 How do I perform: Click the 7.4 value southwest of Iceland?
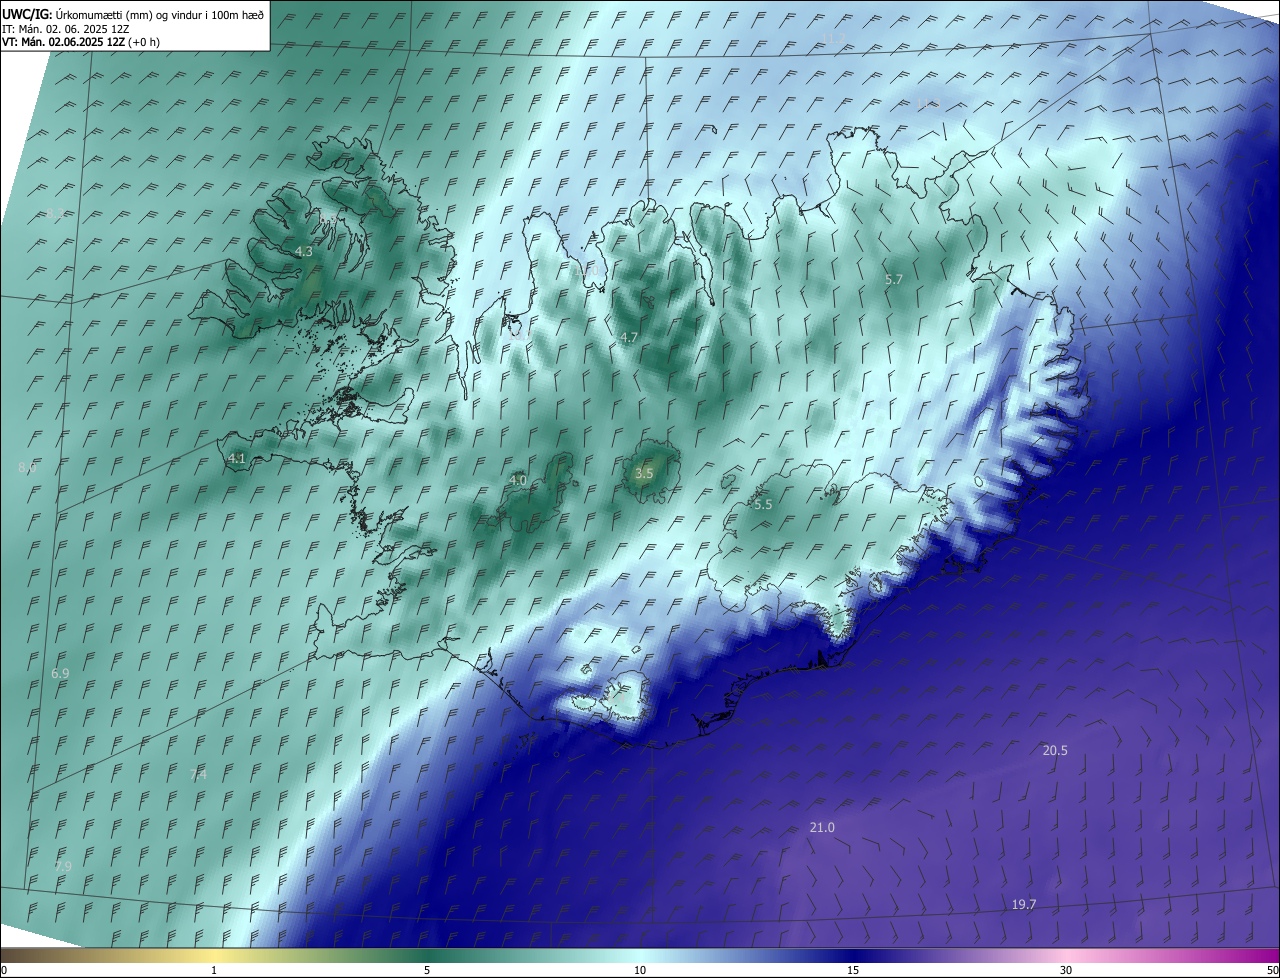pyautogui.click(x=198, y=774)
